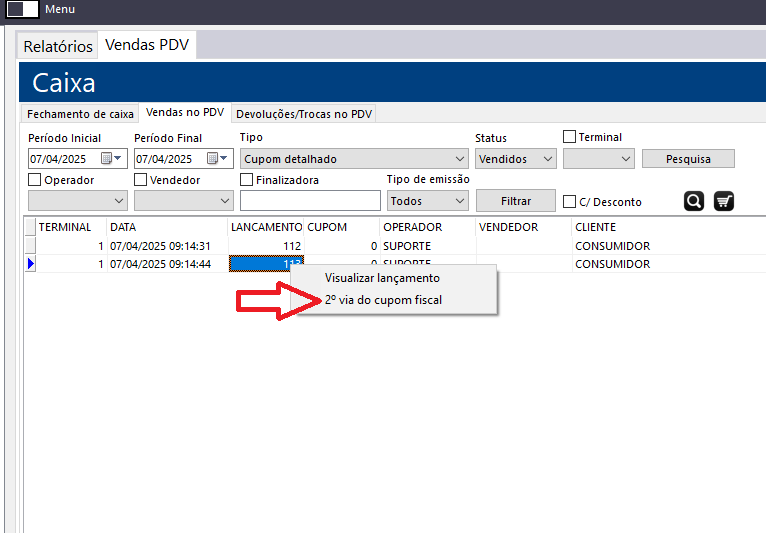Check the Operador filter checkbox
This screenshot has width=766, height=533.
(x=35, y=180)
